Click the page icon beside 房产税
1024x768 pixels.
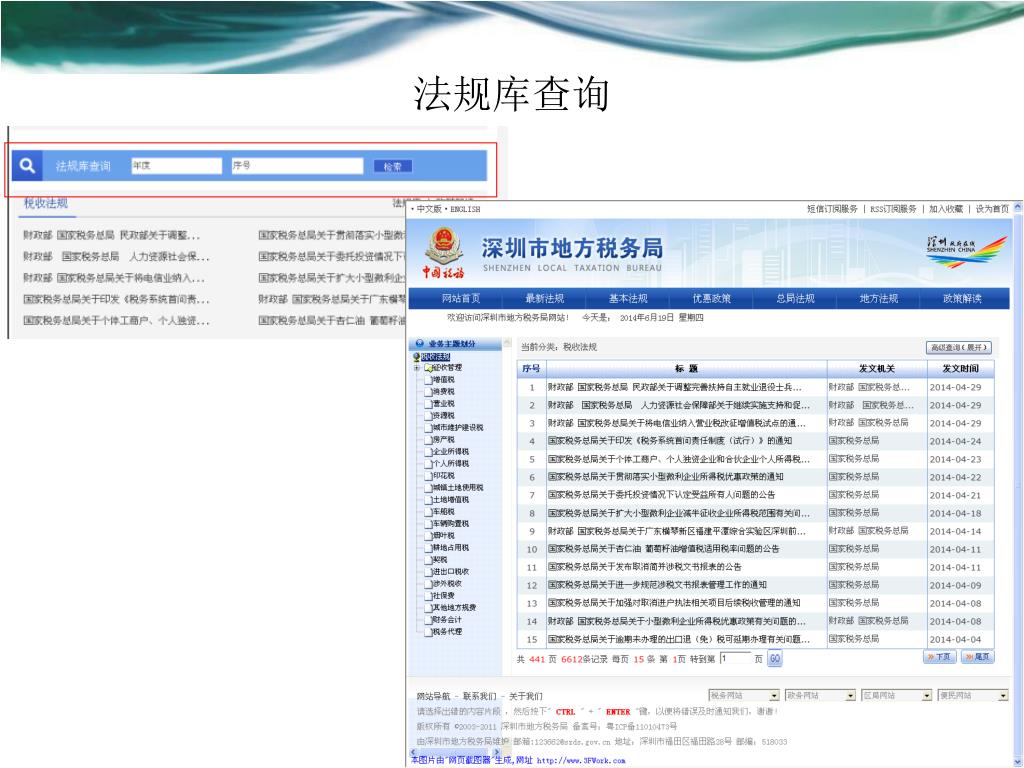428,440
